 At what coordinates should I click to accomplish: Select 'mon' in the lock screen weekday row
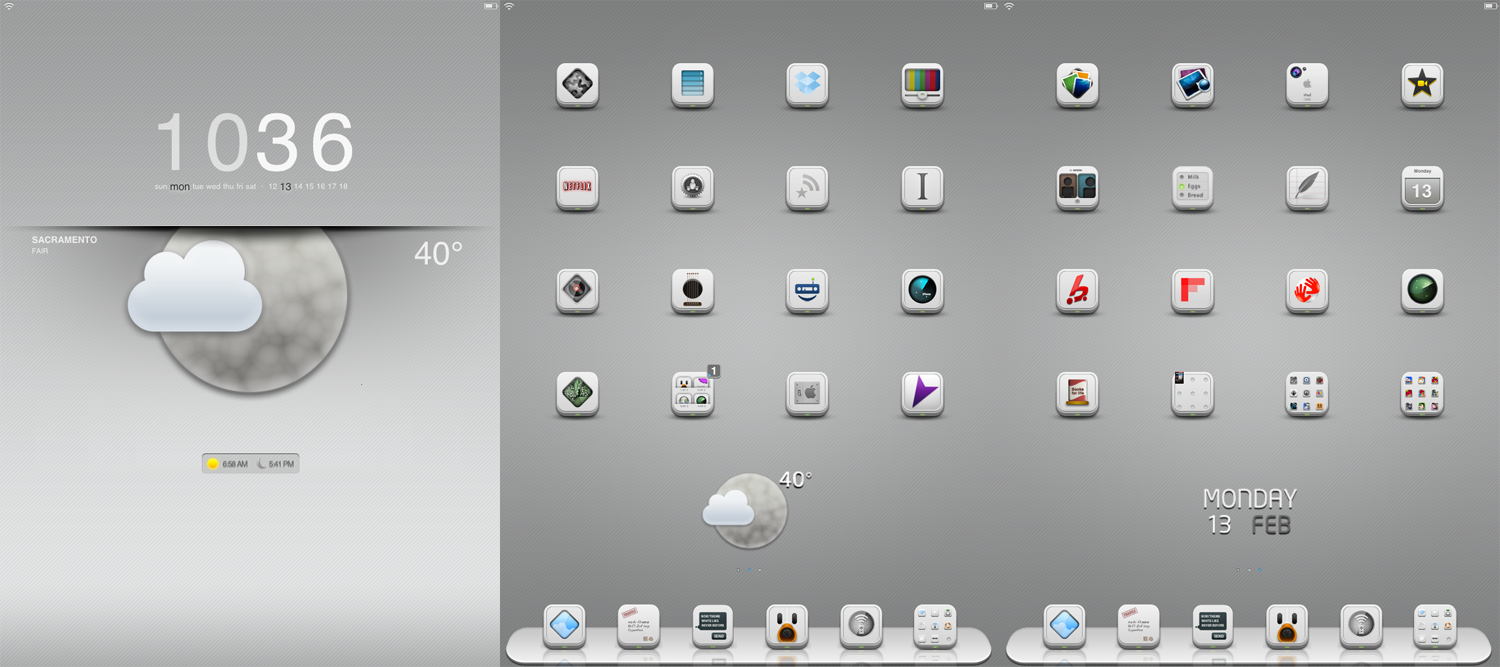click(180, 187)
